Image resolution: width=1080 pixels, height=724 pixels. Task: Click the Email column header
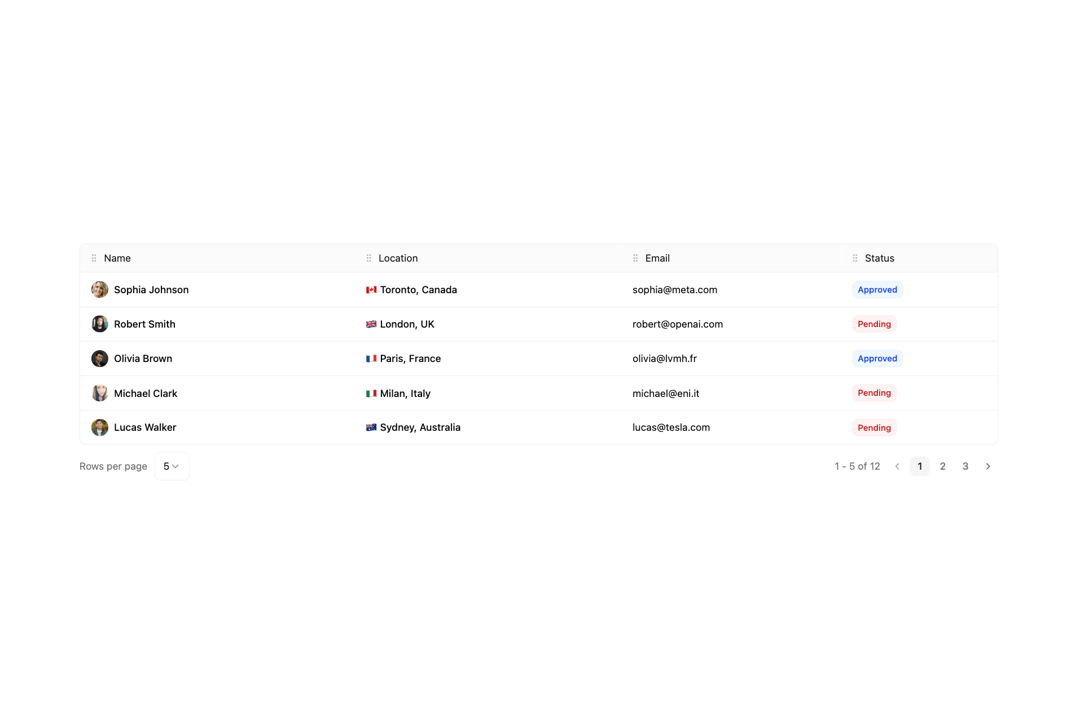pyautogui.click(x=657, y=258)
